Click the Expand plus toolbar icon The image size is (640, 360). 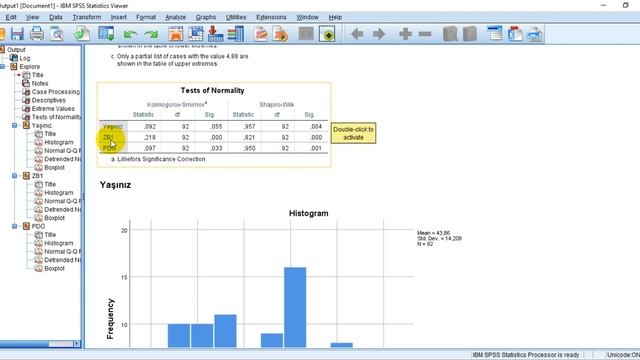click(x=405, y=34)
